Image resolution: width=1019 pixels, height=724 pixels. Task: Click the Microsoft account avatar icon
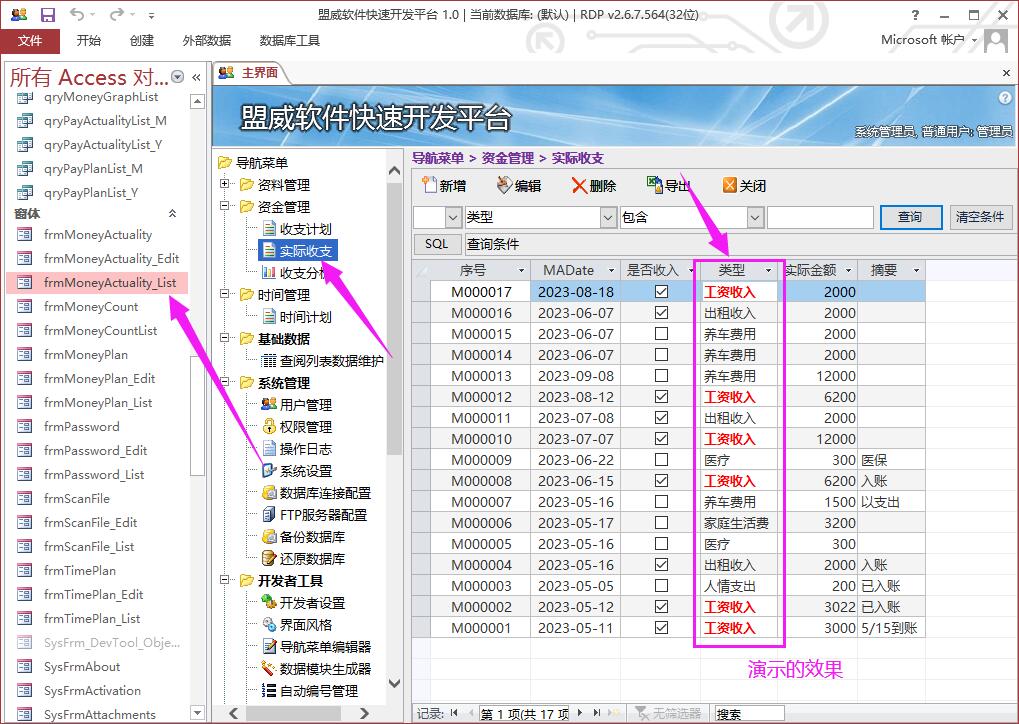pos(996,40)
